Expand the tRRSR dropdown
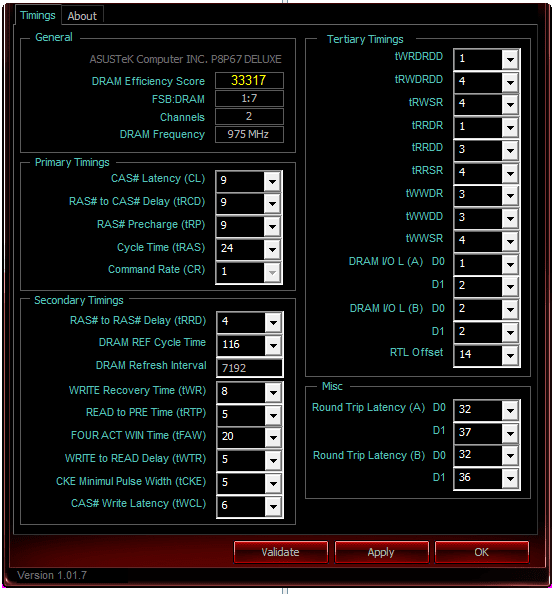Image resolution: width=554 pixels, height=594 pixels. [x=510, y=173]
